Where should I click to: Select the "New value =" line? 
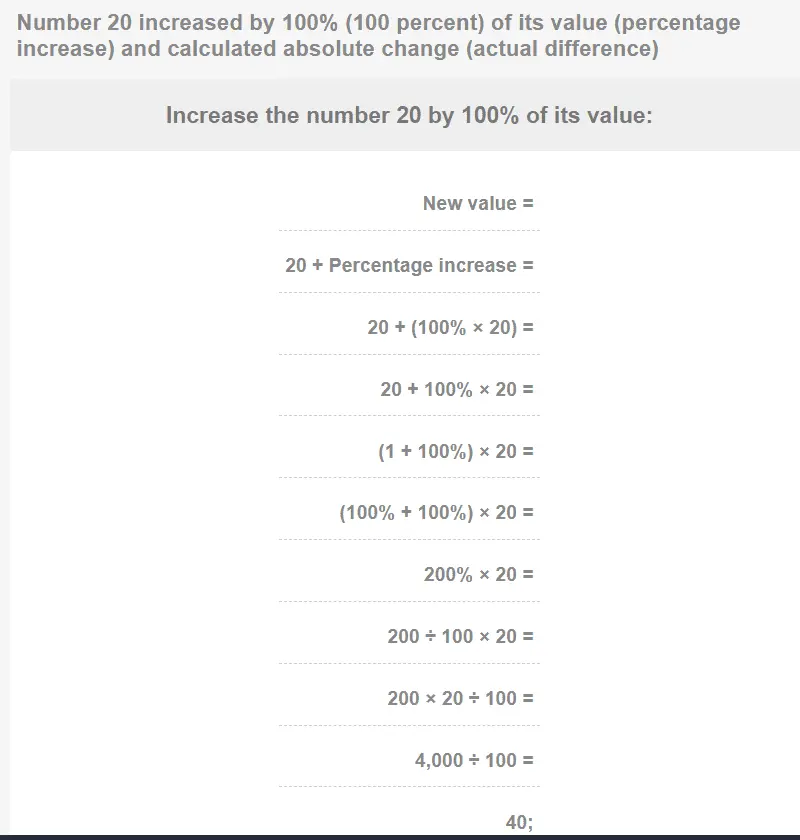point(478,203)
